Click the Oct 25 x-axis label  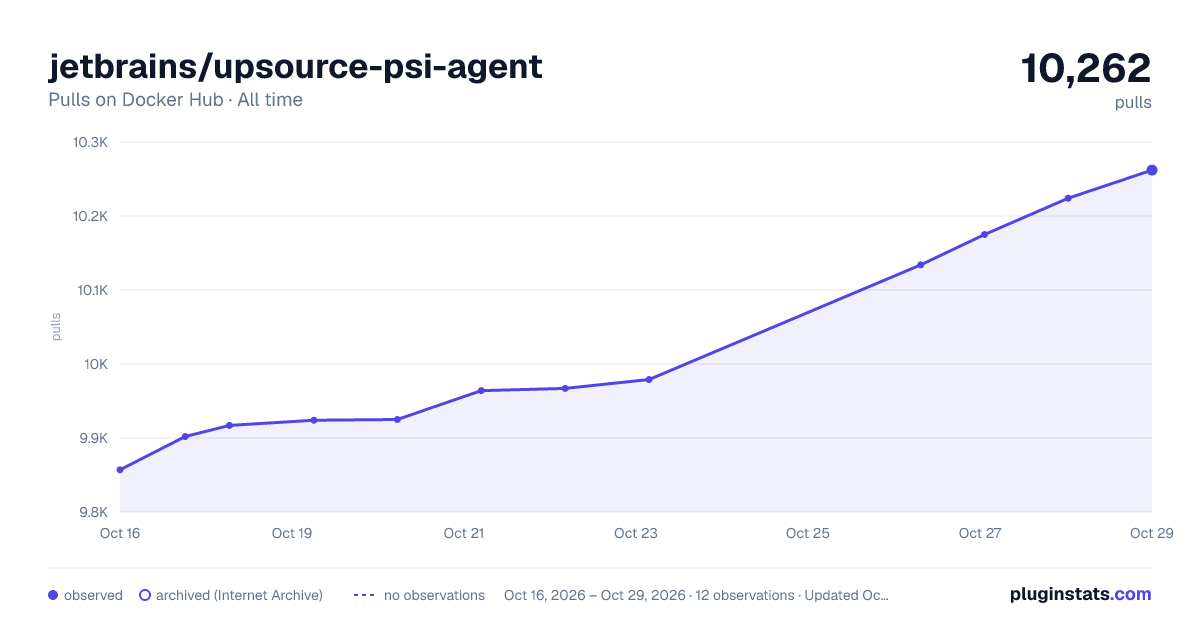pos(808,533)
